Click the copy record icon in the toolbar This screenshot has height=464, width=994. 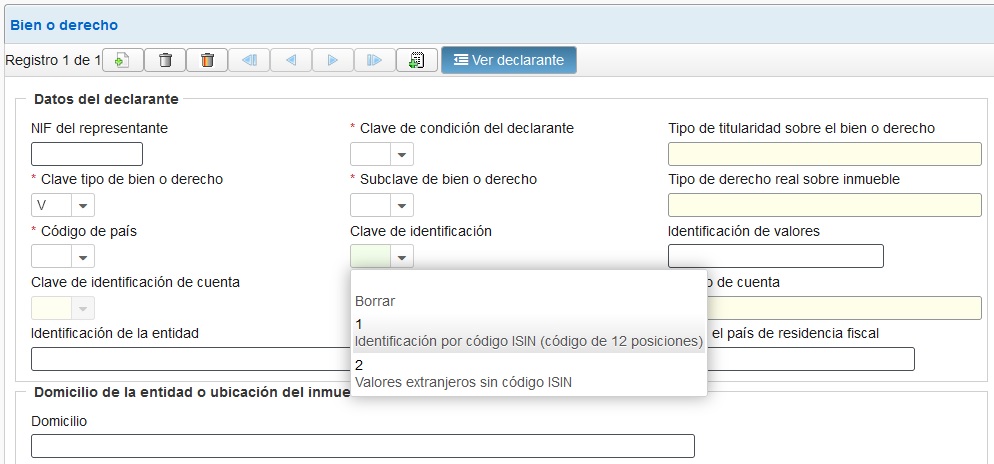417,60
